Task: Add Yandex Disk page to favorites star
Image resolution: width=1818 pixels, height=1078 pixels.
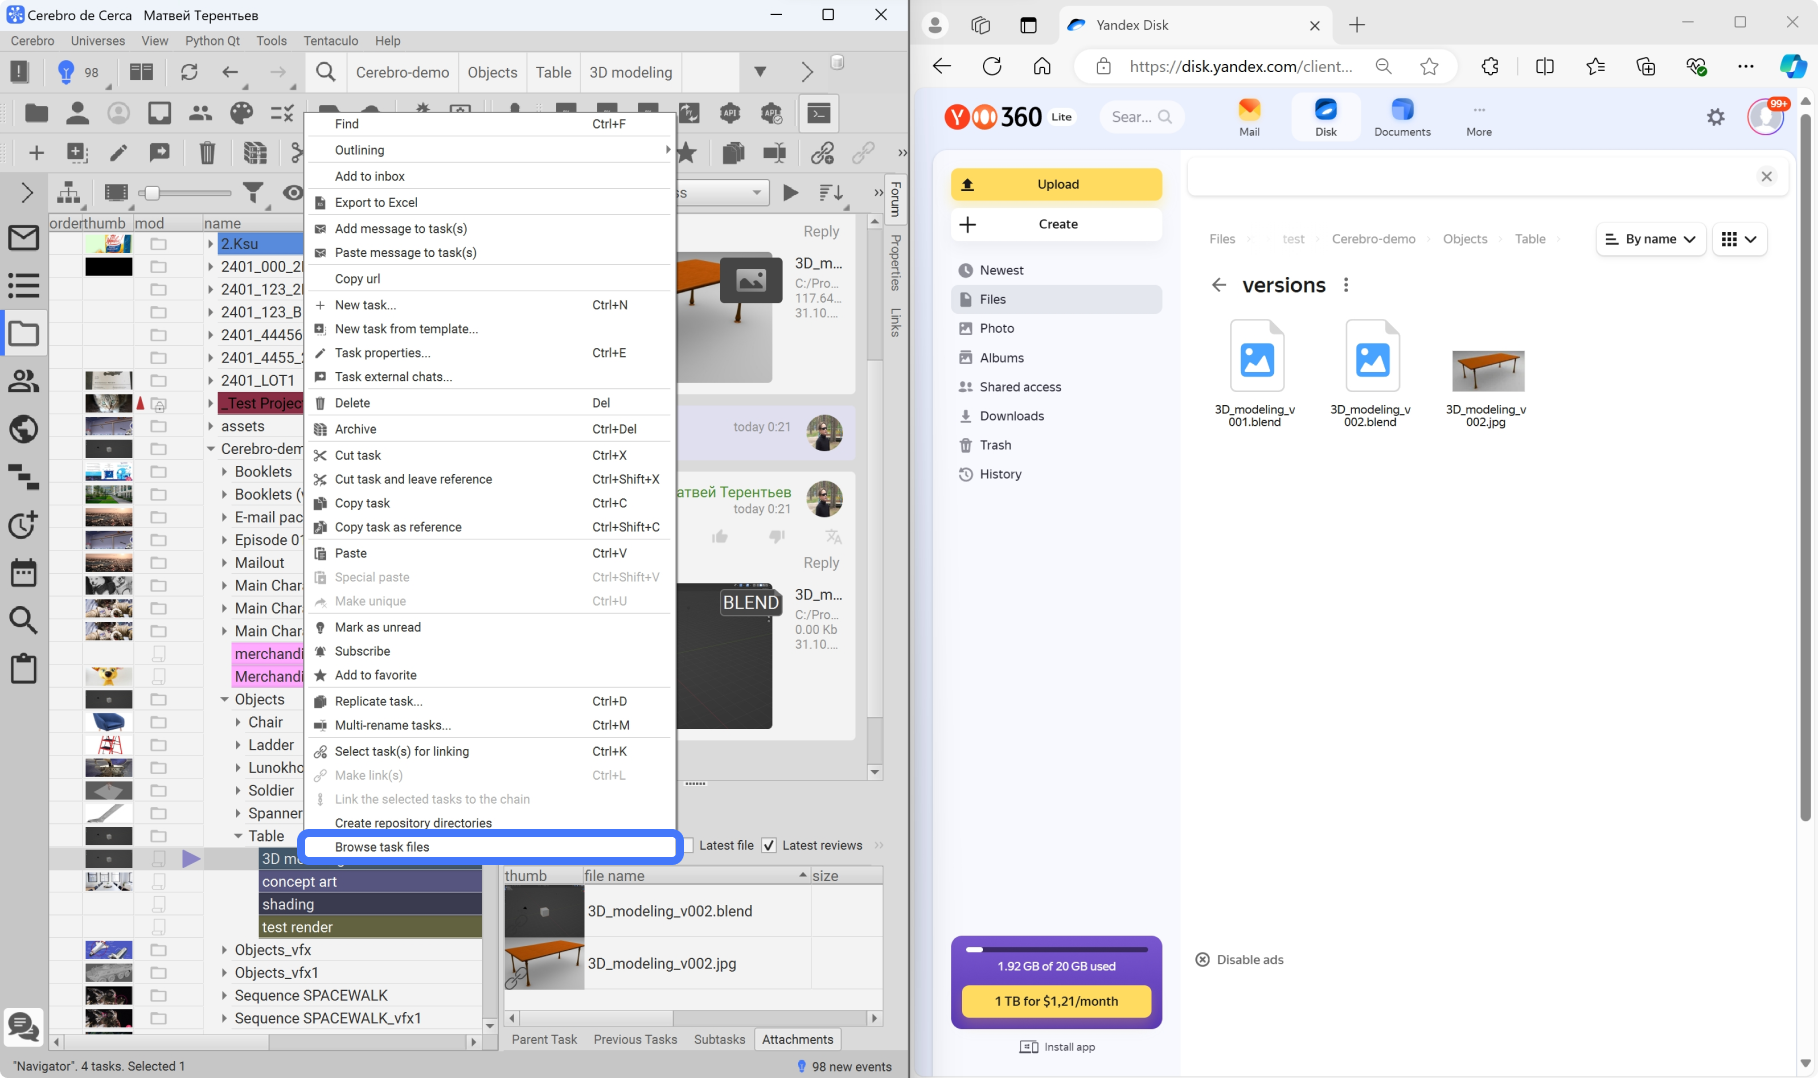Action: (1429, 66)
